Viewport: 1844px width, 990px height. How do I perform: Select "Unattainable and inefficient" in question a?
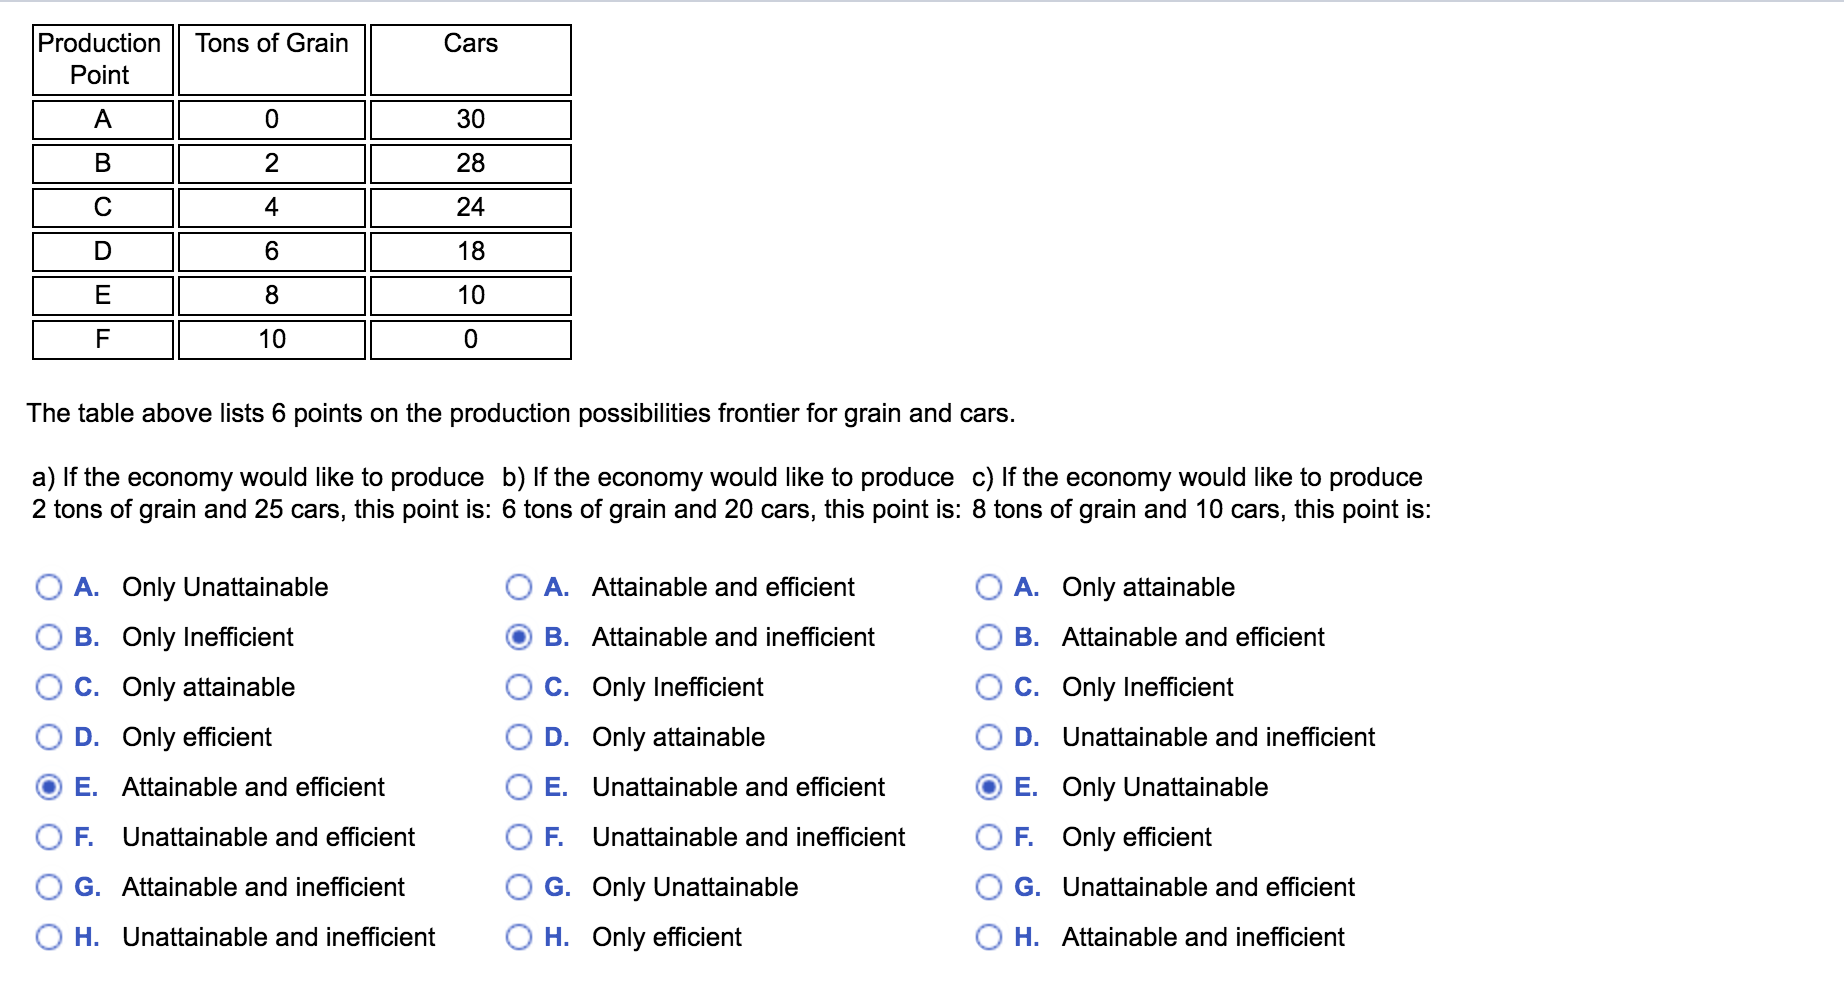[48, 937]
